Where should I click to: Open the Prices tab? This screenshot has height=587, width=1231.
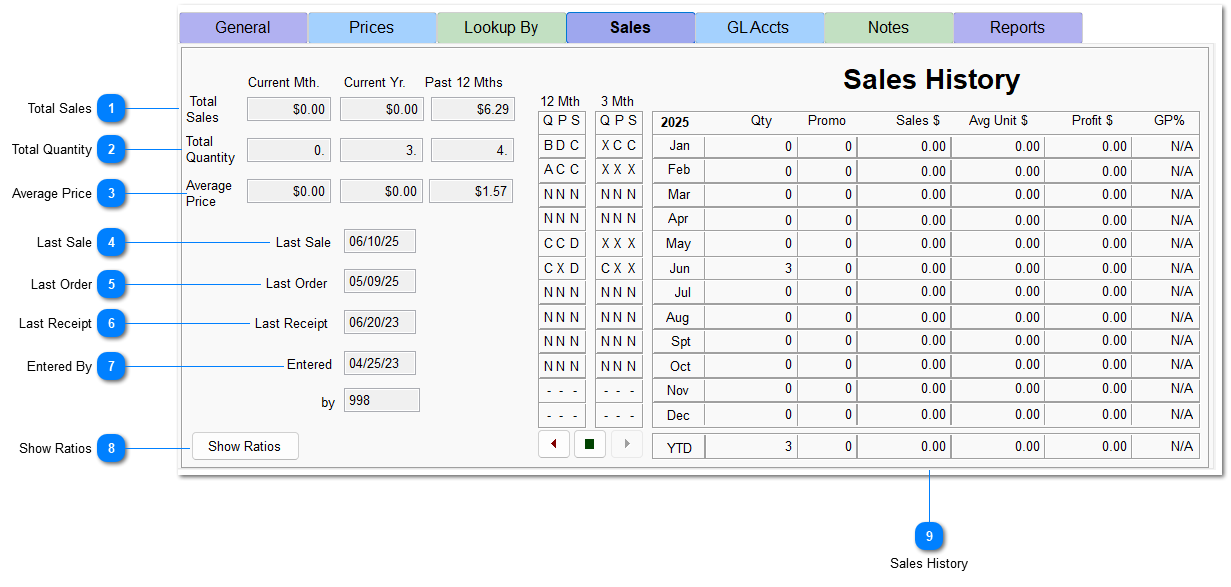[372, 27]
